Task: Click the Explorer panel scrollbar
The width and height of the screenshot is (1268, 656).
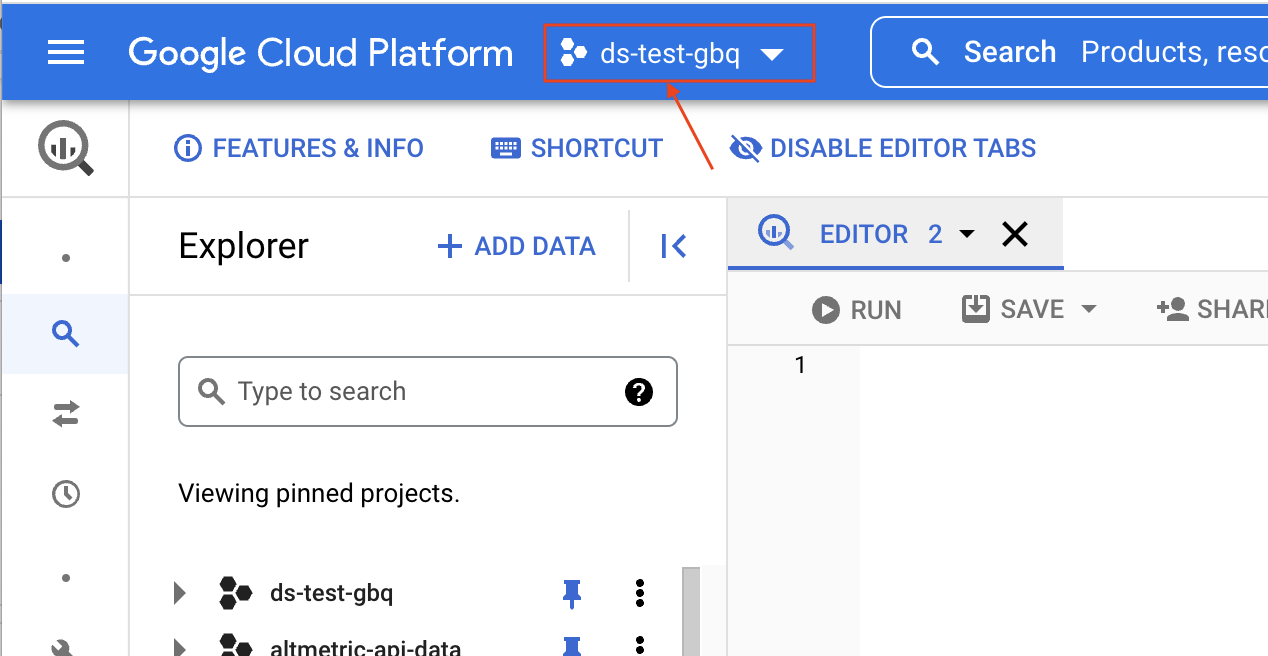Action: point(692,611)
